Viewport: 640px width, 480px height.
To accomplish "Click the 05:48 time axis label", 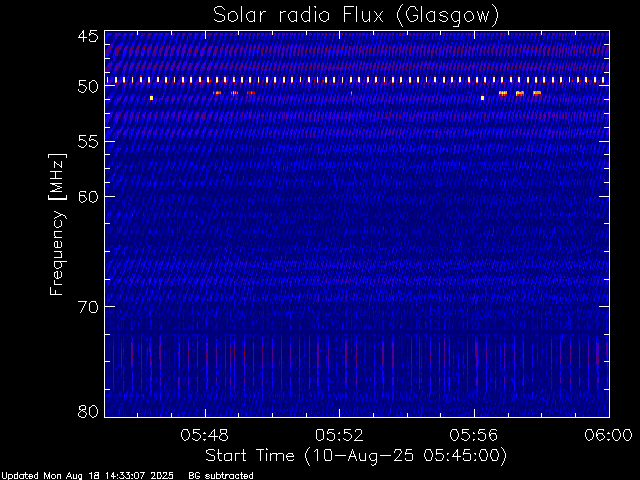I will click(204, 435).
